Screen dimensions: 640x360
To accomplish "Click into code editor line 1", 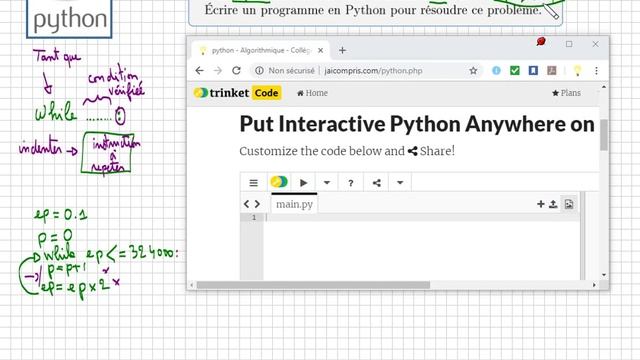I will click(422, 218).
